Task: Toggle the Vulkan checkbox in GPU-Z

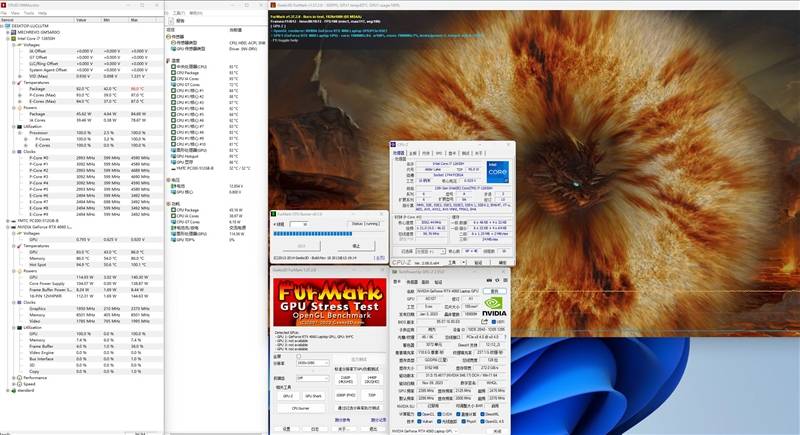Action: [421, 420]
